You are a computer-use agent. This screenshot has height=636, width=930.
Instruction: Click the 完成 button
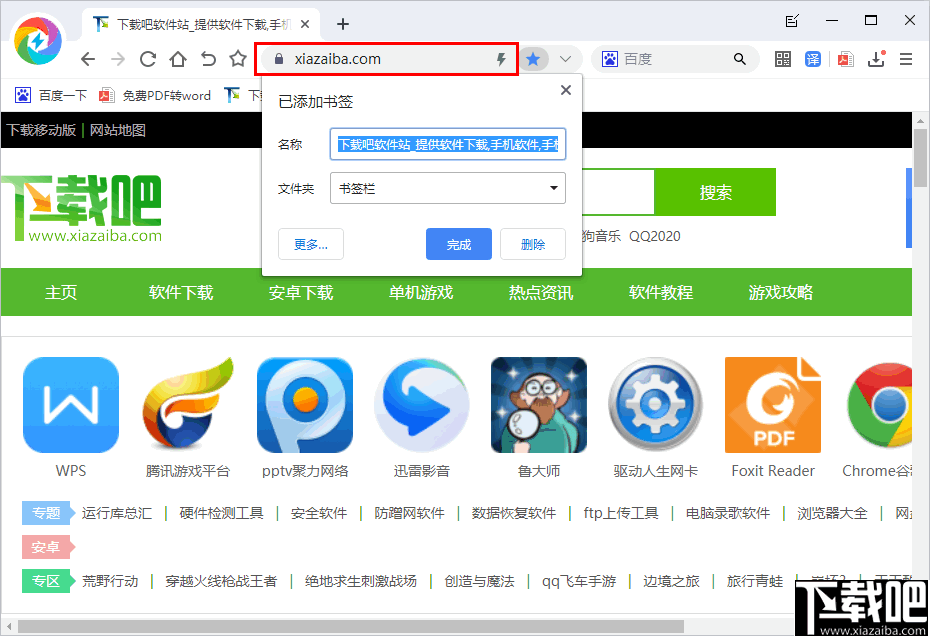(458, 244)
